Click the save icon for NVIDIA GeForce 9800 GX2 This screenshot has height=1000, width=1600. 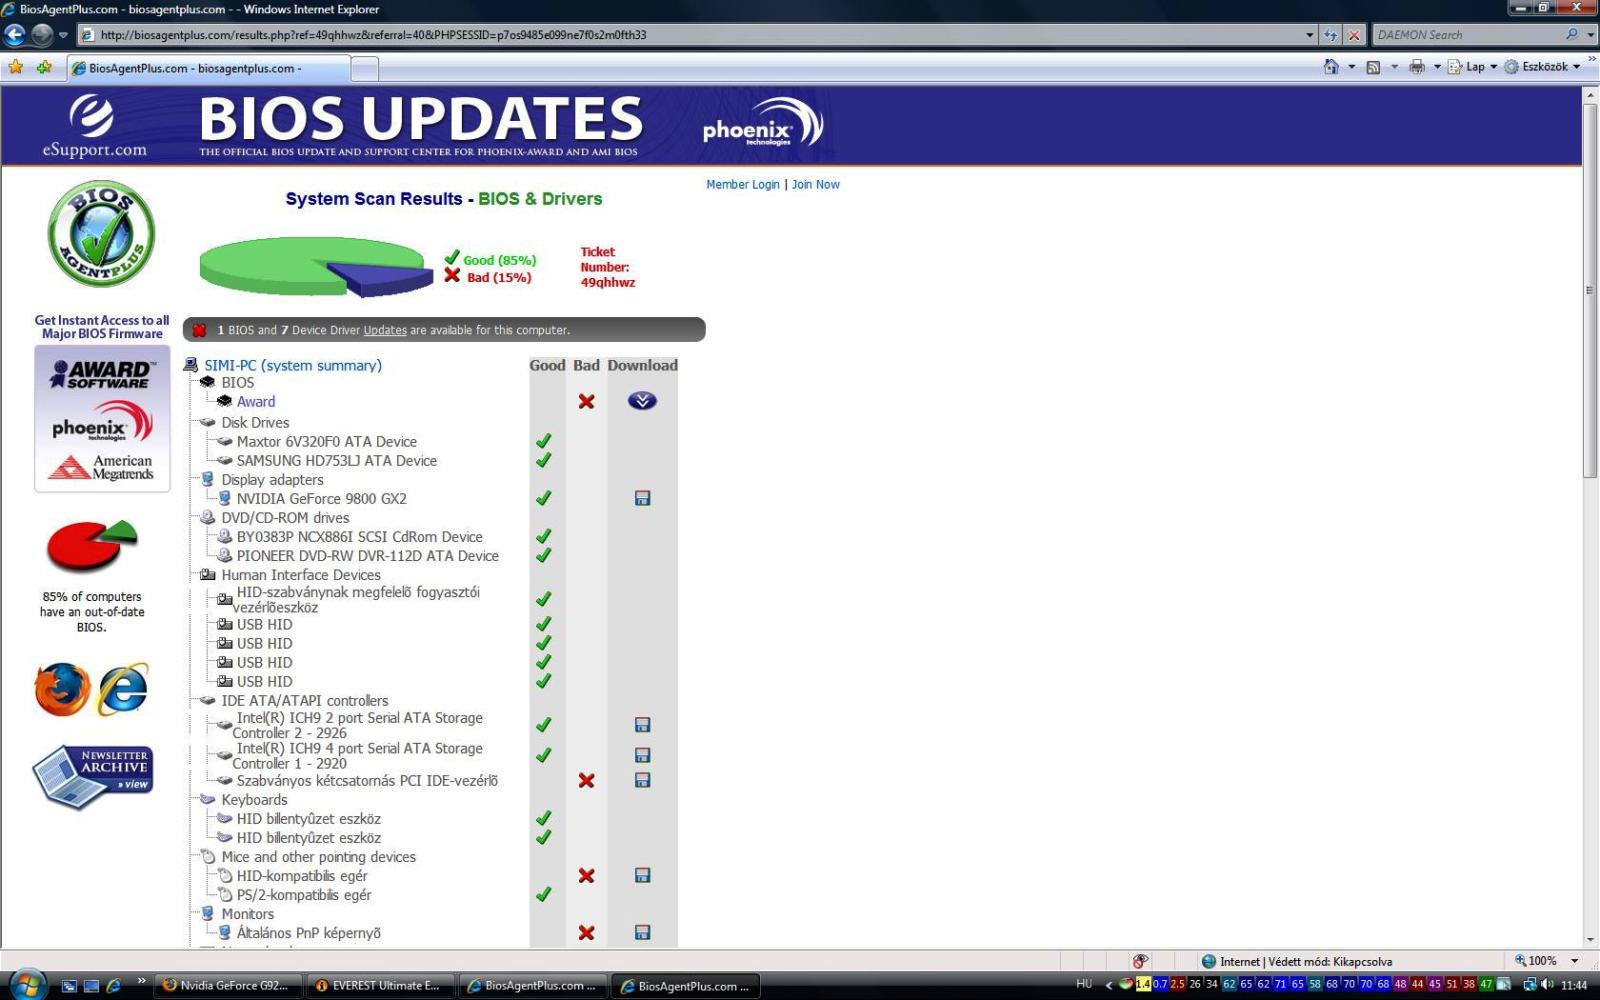(642, 498)
